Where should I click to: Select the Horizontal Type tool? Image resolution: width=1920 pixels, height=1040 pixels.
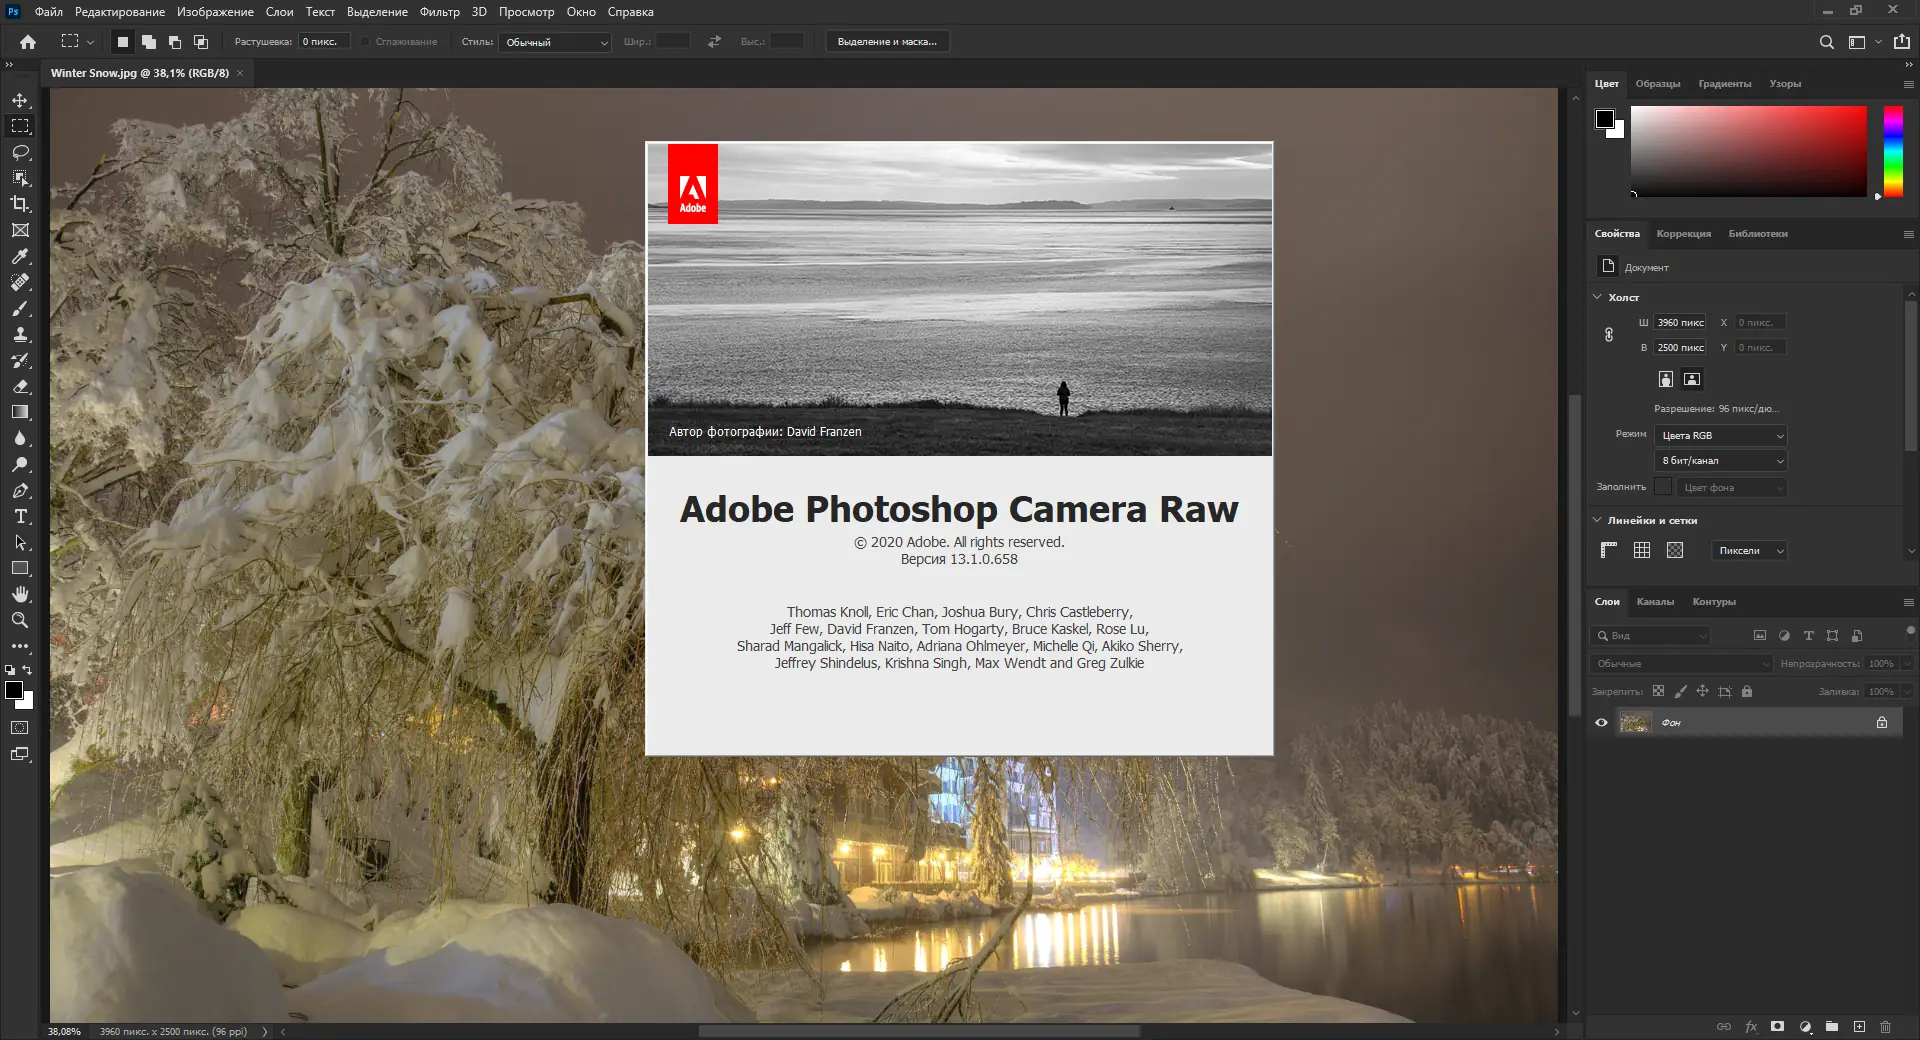[20, 516]
